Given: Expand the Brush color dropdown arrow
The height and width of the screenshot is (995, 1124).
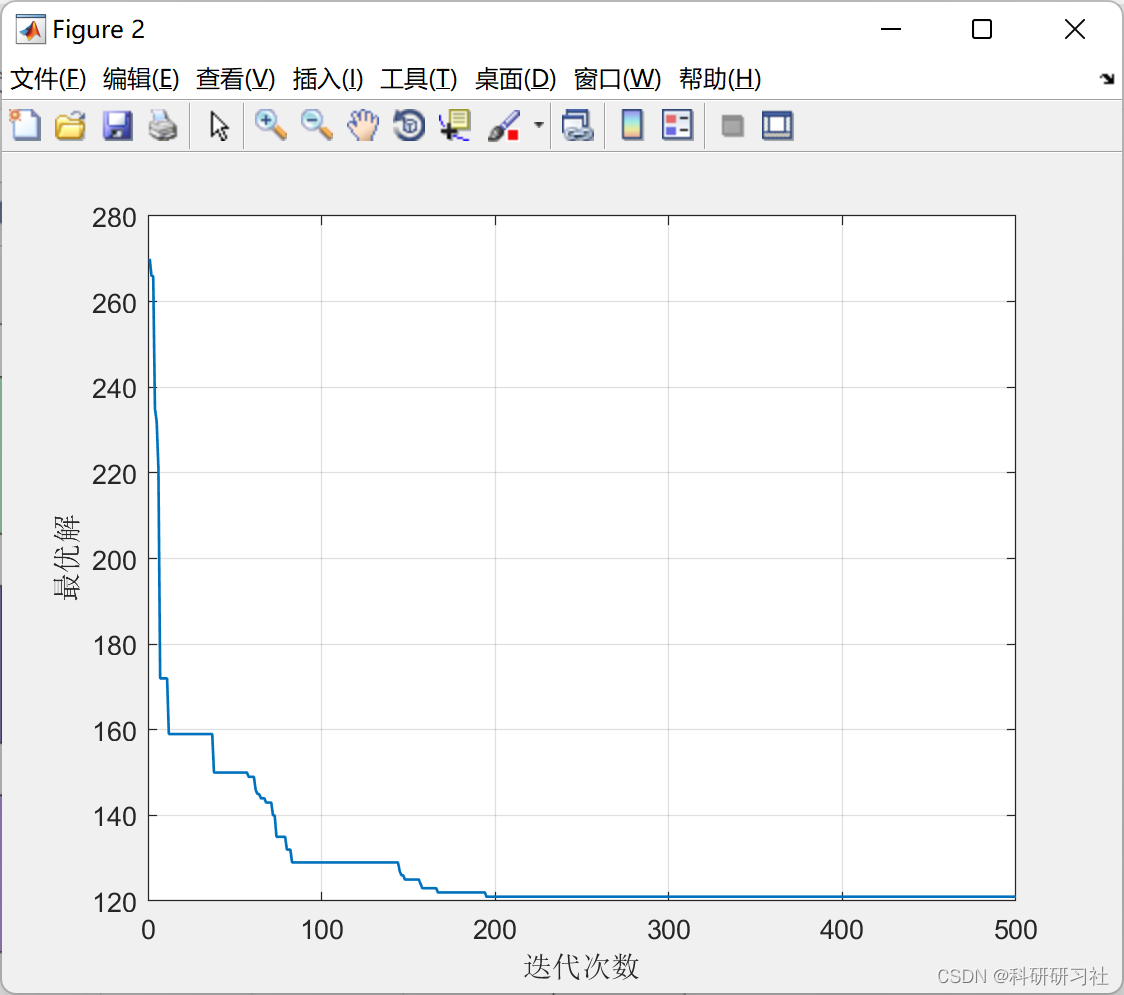Looking at the screenshot, I should coord(538,125).
